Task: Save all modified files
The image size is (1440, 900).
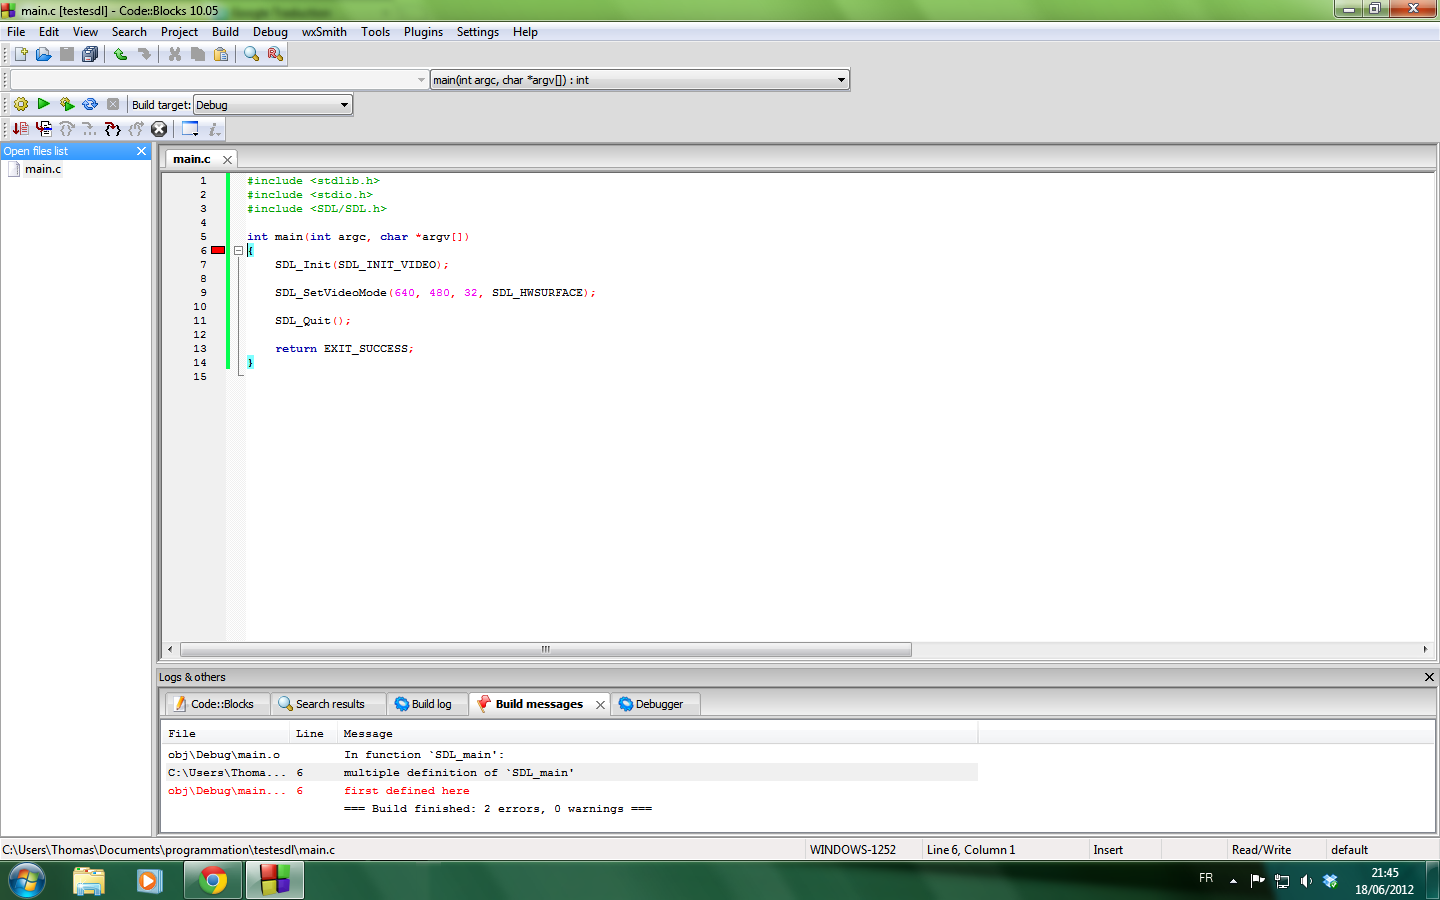Action: click(90, 54)
